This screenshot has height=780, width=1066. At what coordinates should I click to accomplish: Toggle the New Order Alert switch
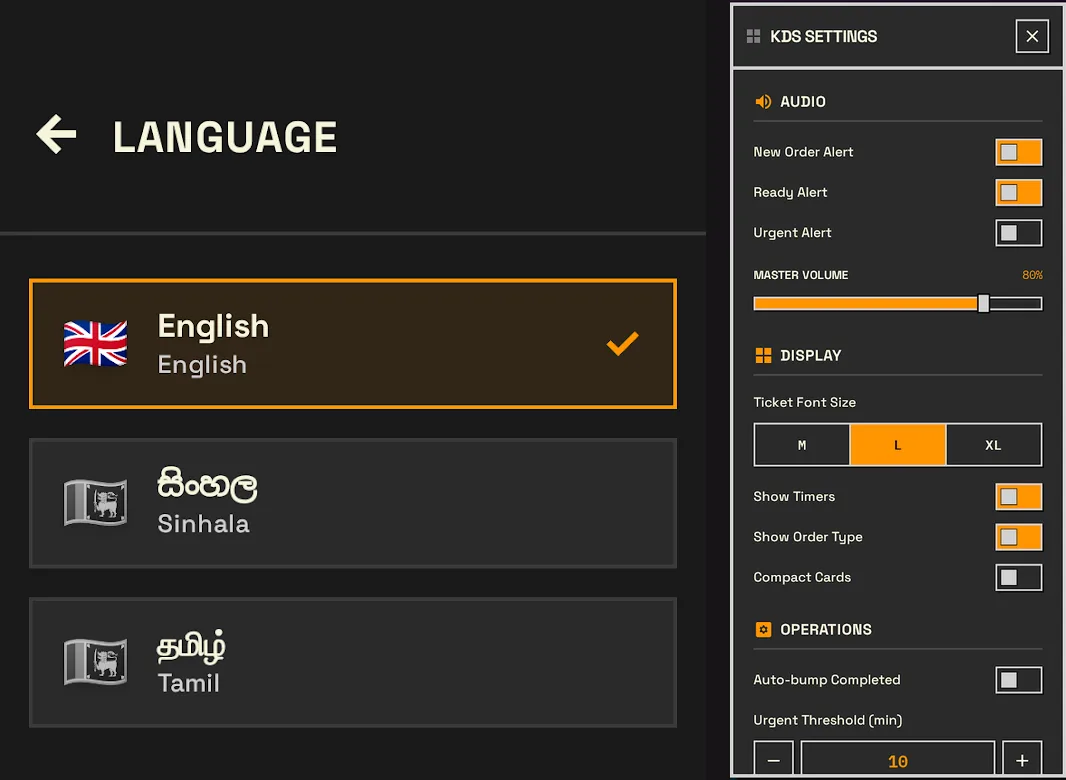(x=1018, y=152)
